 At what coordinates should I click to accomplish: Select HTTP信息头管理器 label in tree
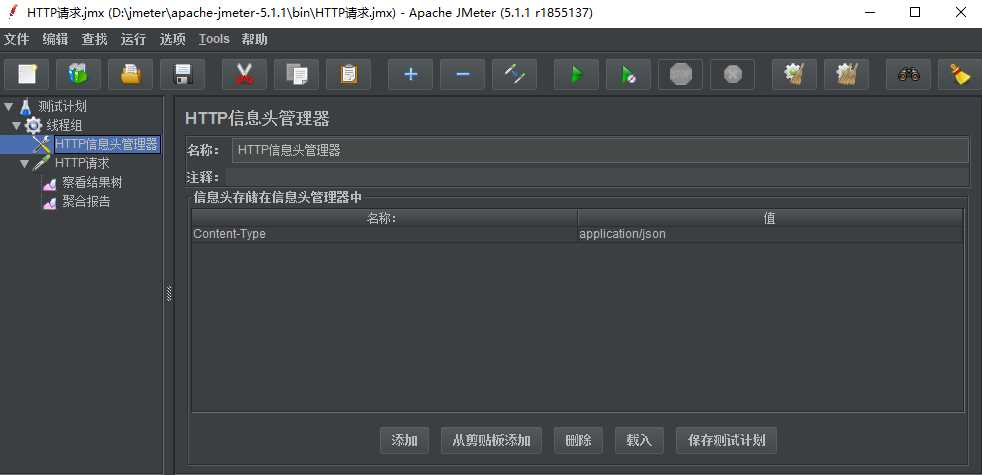pyautogui.click(x=106, y=145)
